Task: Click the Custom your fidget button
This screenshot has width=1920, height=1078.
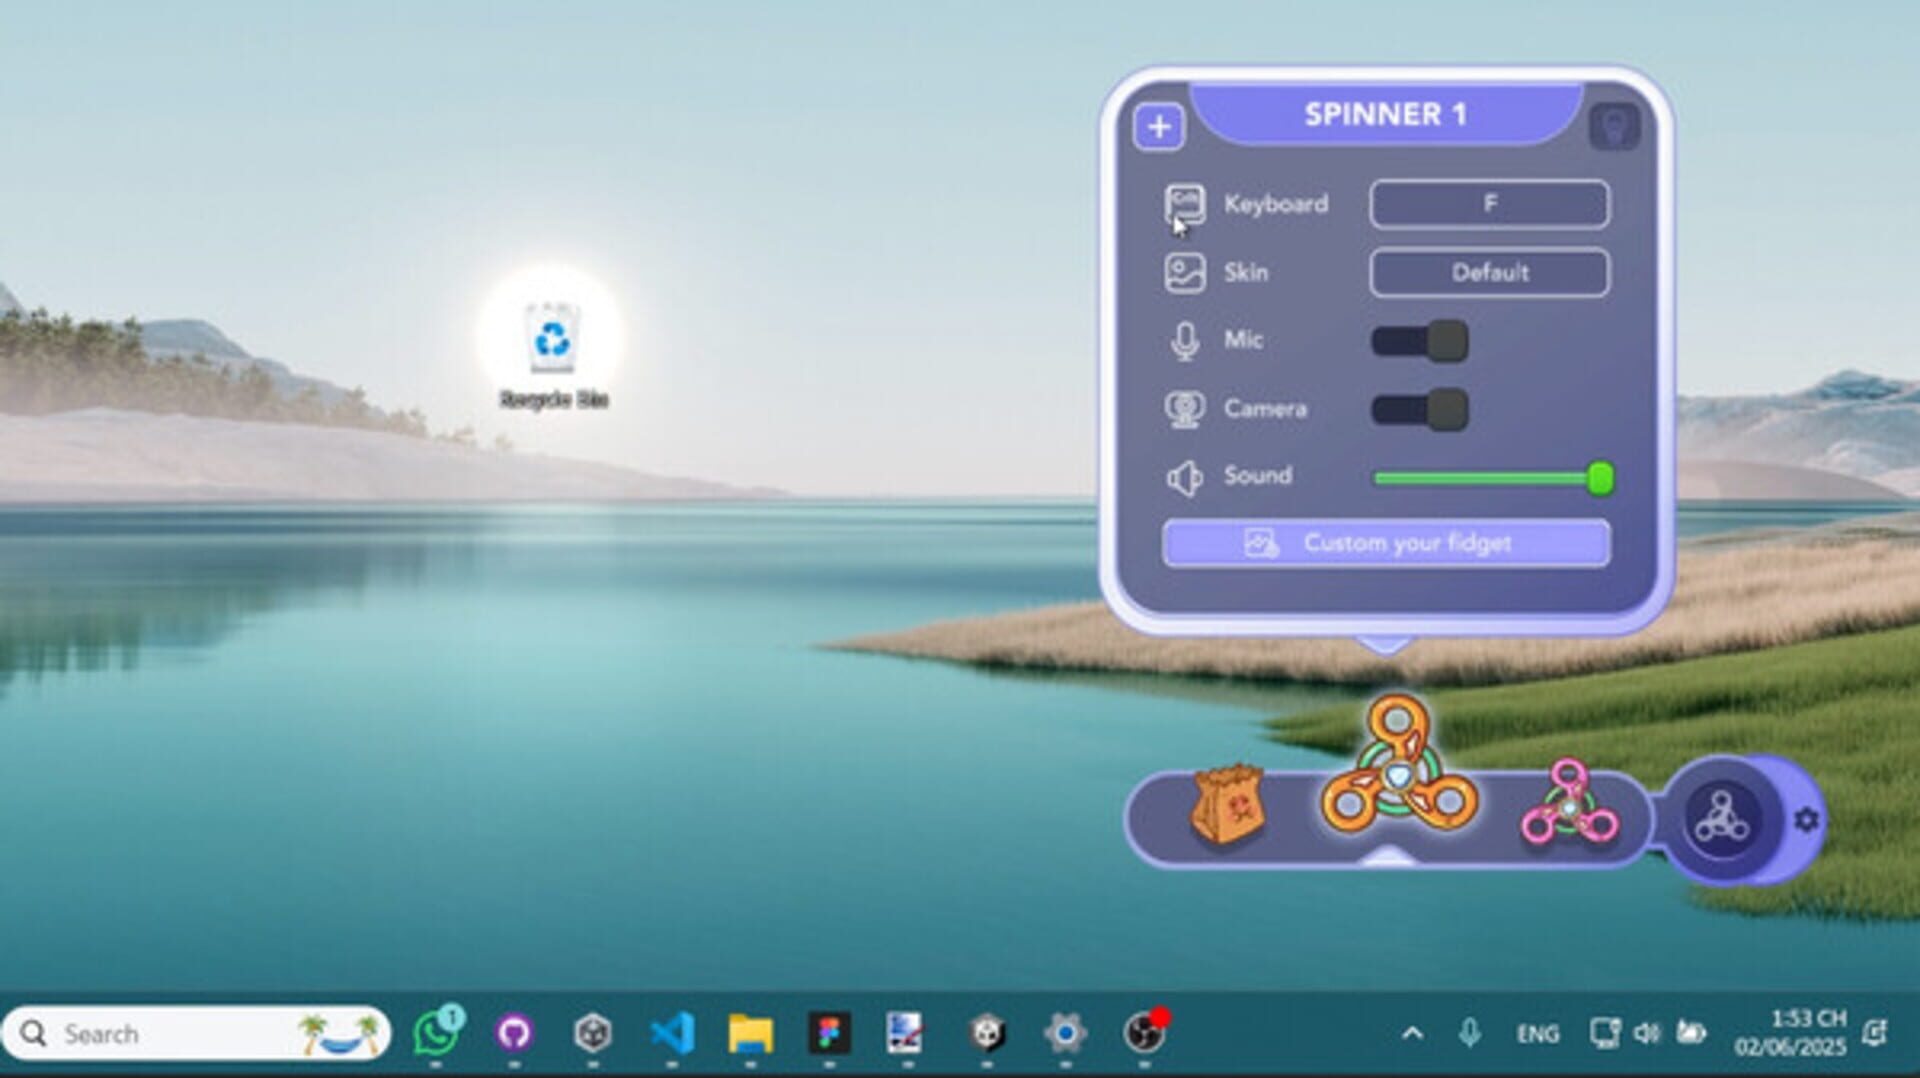Action: click(x=1387, y=543)
